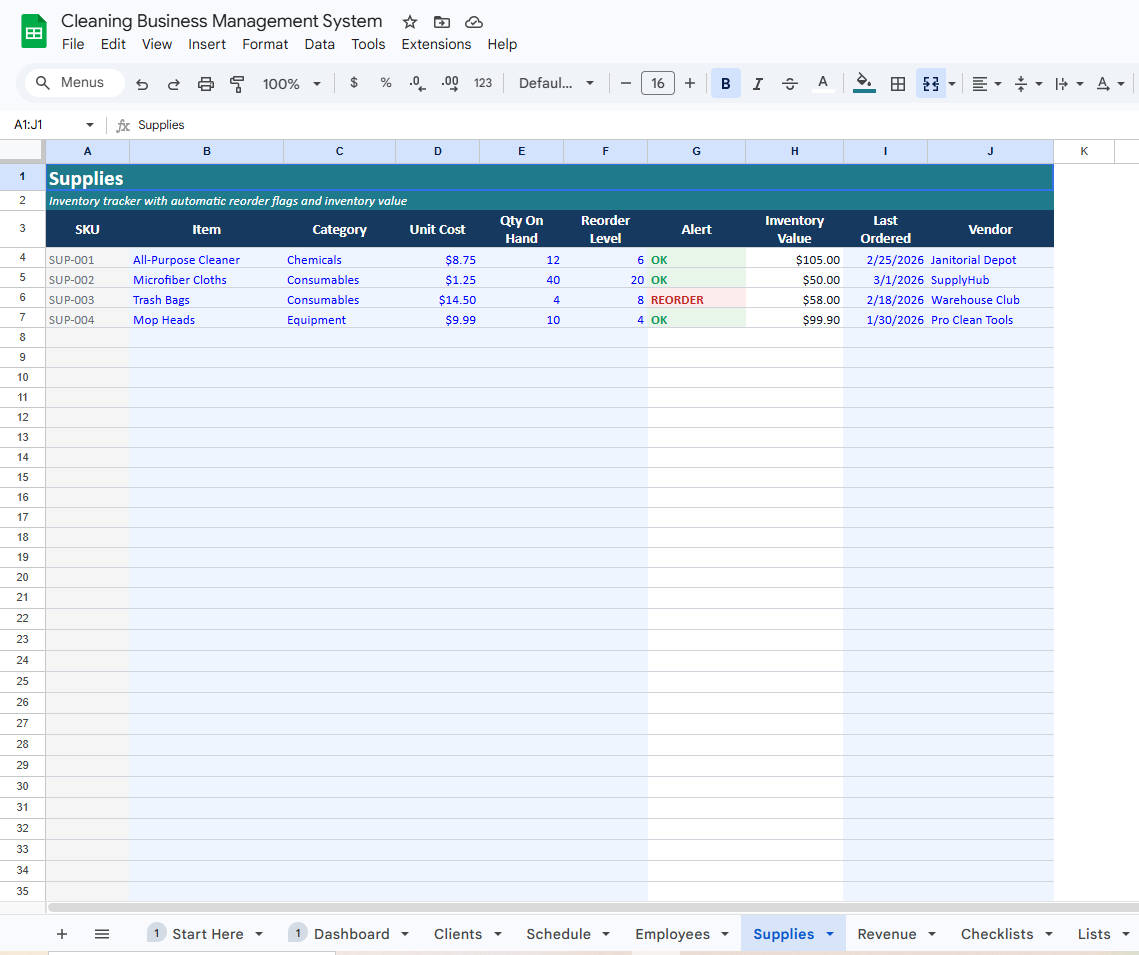Open the Insert menu
The height and width of the screenshot is (955, 1139).
pos(207,44)
